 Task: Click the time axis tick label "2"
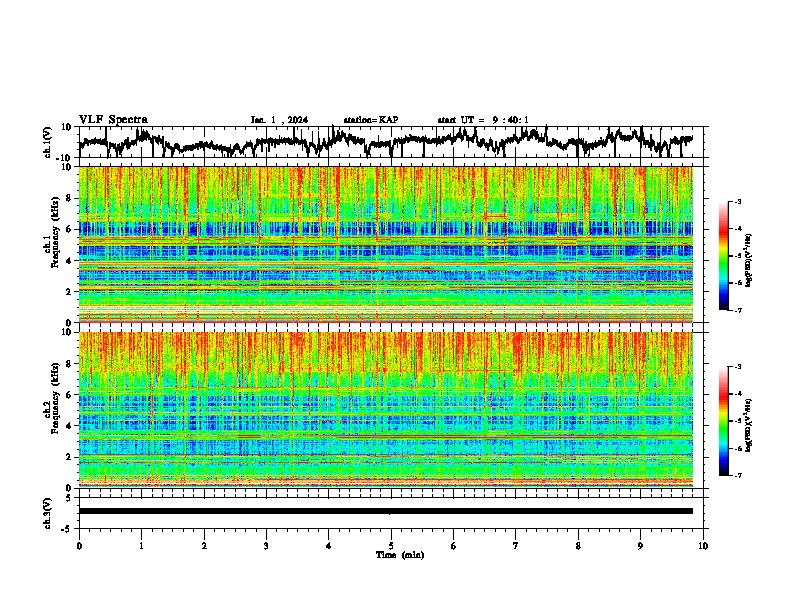204,546
